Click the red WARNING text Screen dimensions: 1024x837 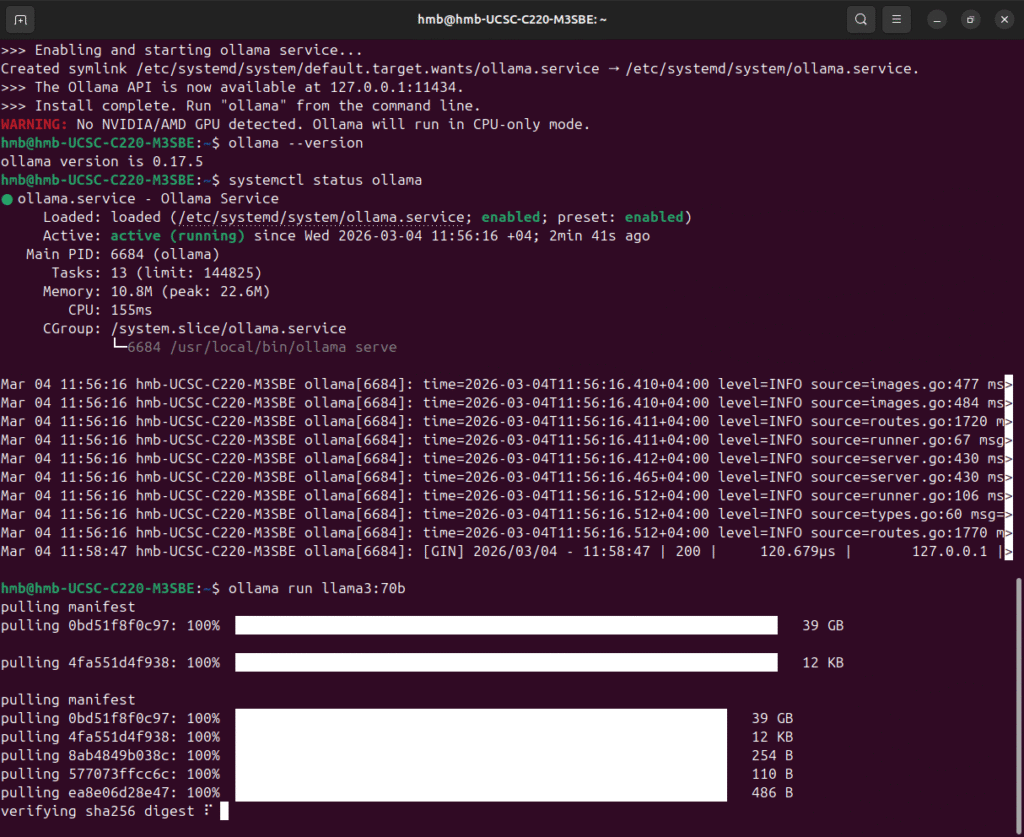click(x=34, y=124)
